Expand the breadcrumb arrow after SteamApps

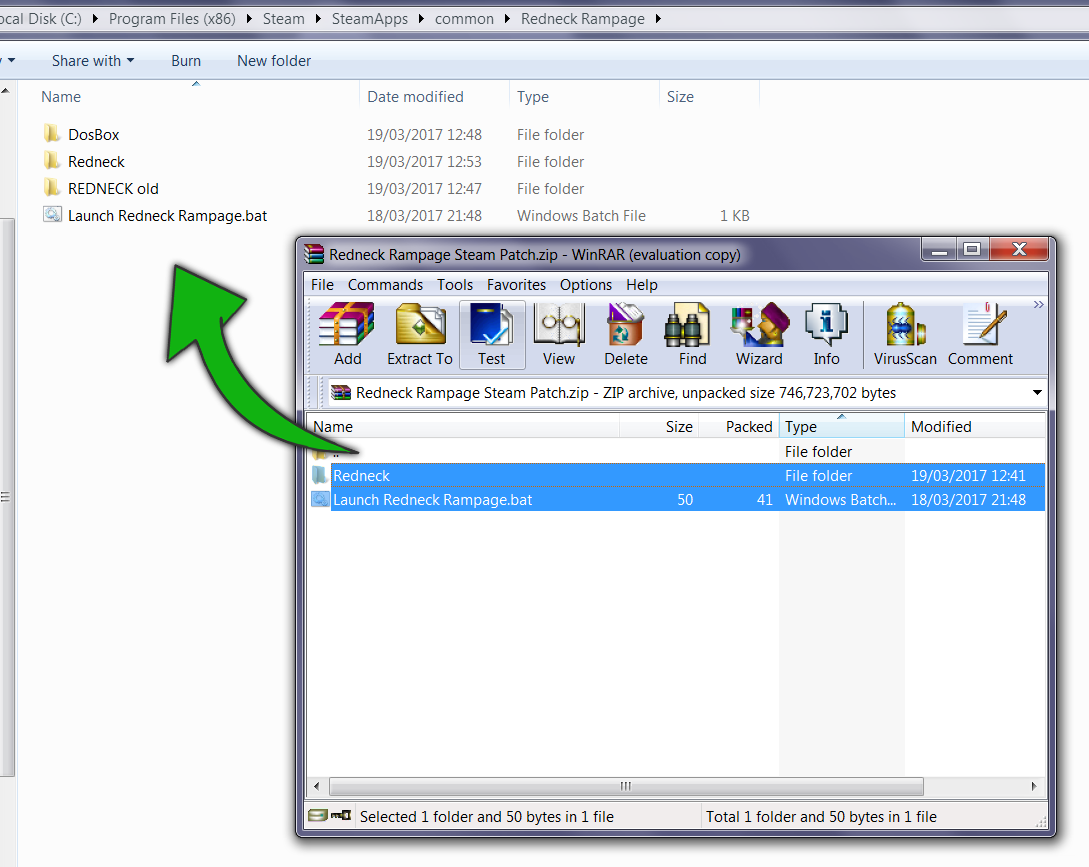421,19
